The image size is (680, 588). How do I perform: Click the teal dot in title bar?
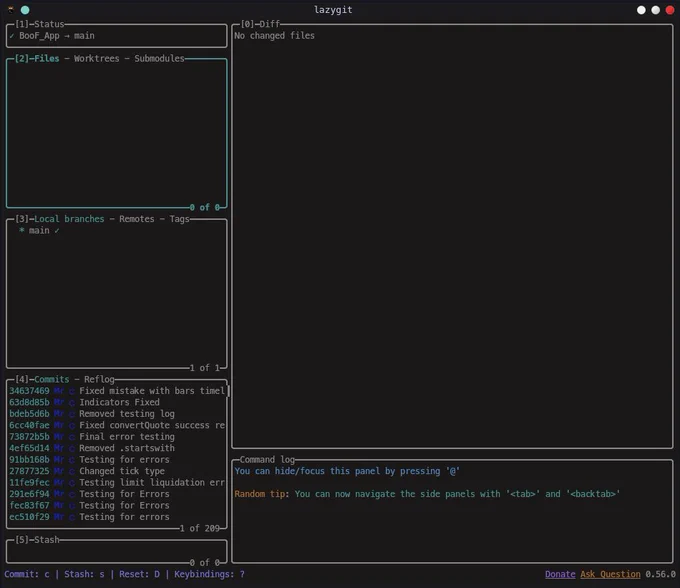[x=25, y=10]
